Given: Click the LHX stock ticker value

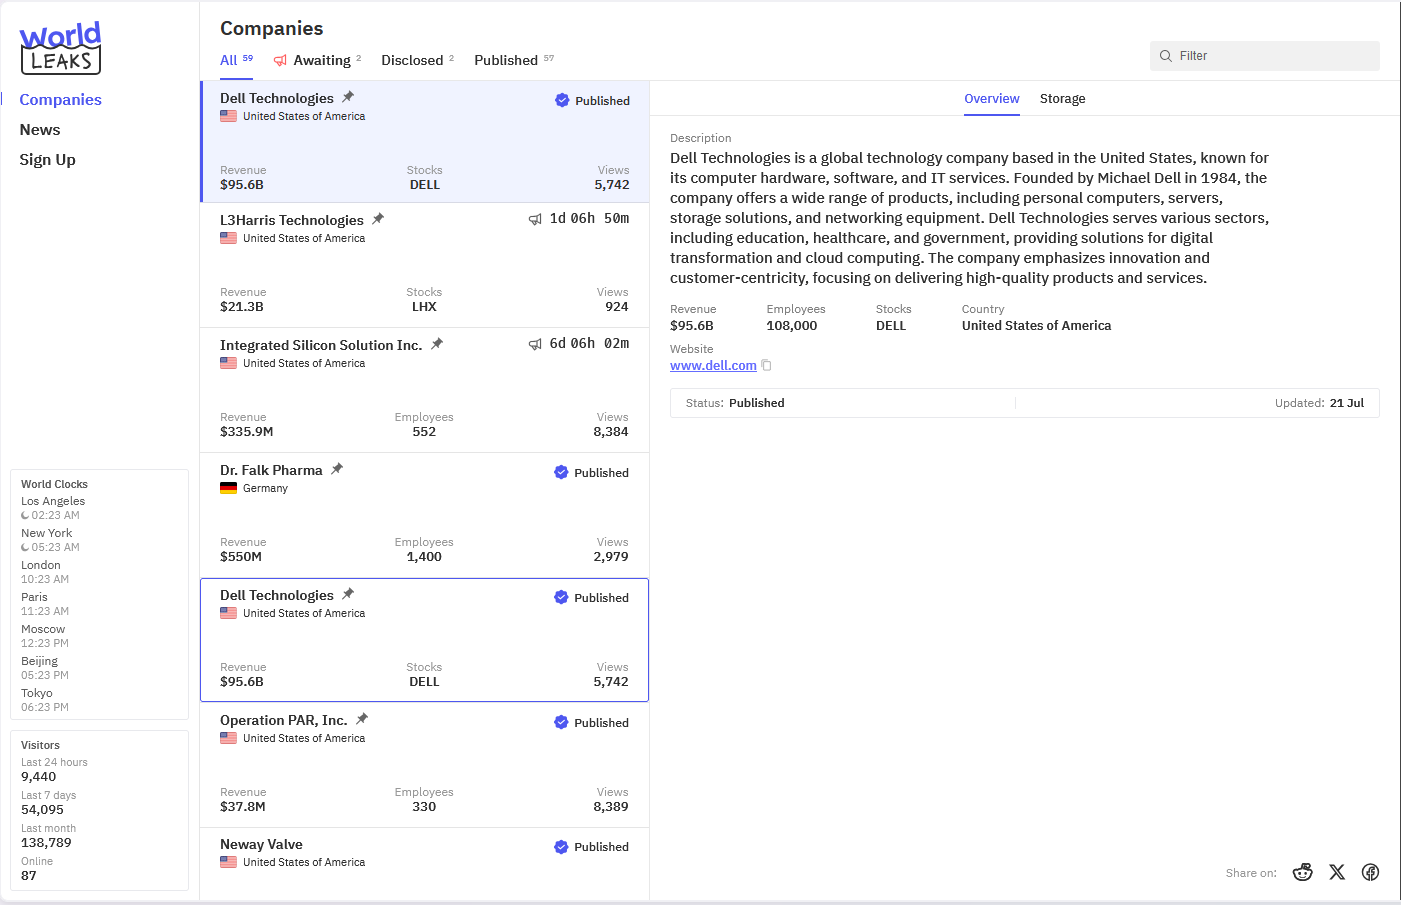Looking at the screenshot, I should [424, 307].
